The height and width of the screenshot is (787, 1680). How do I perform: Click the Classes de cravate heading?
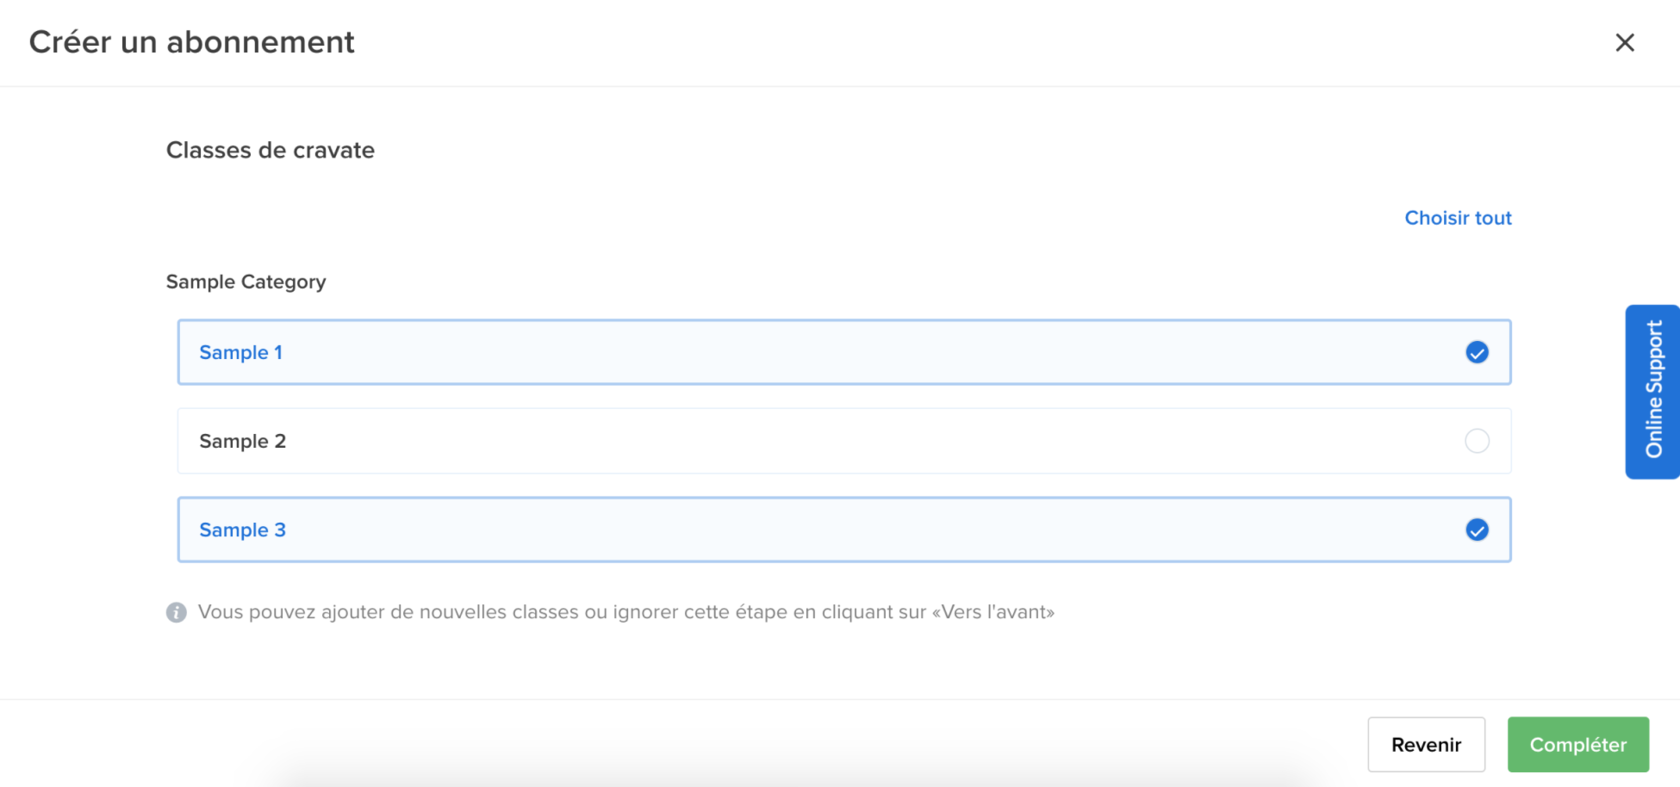(x=270, y=150)
